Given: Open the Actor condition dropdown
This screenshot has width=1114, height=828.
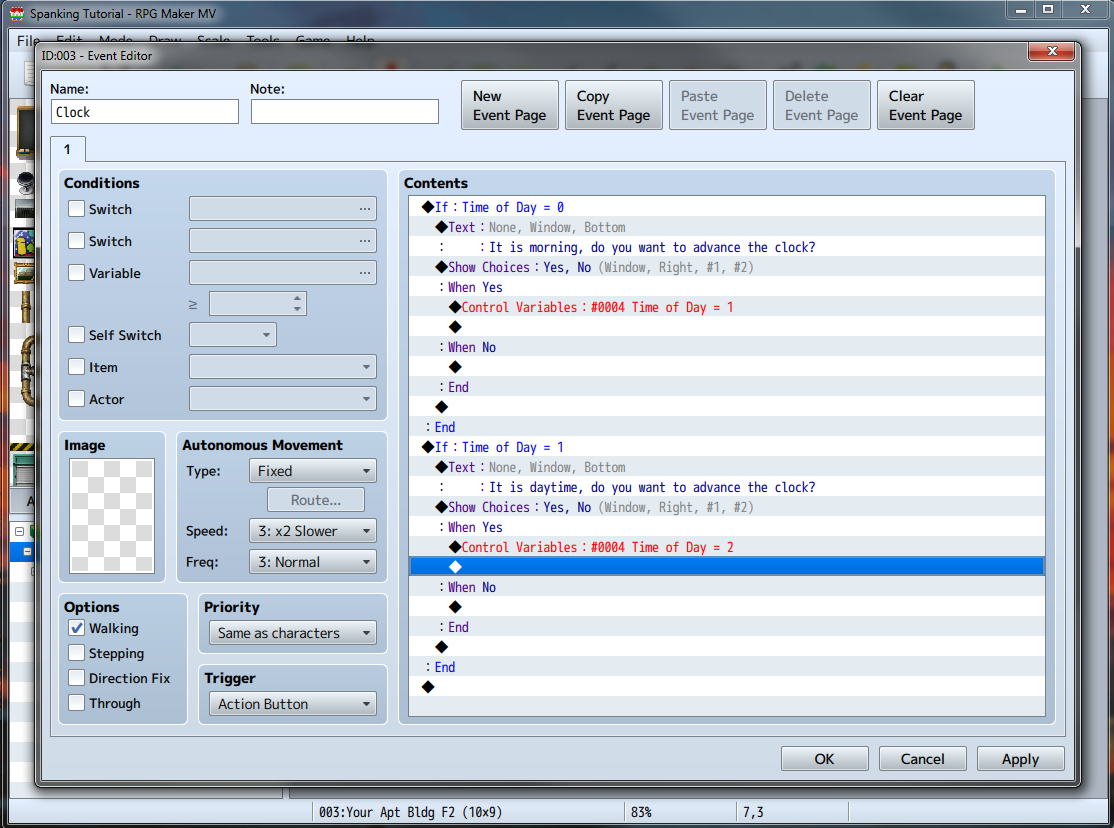Looking at the screenshot, I should [x=283, y=399].
